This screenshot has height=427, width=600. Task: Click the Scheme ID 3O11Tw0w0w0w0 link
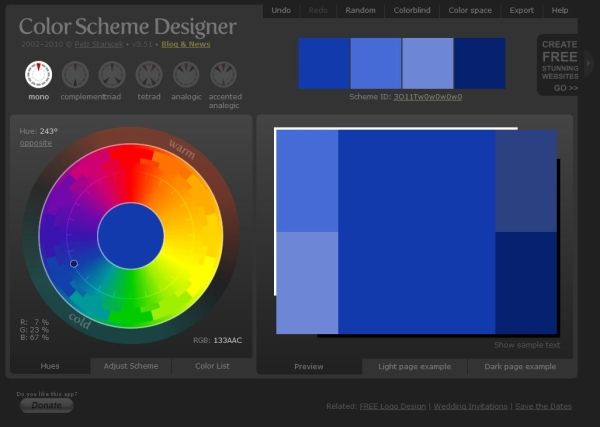tap(427, 97)
